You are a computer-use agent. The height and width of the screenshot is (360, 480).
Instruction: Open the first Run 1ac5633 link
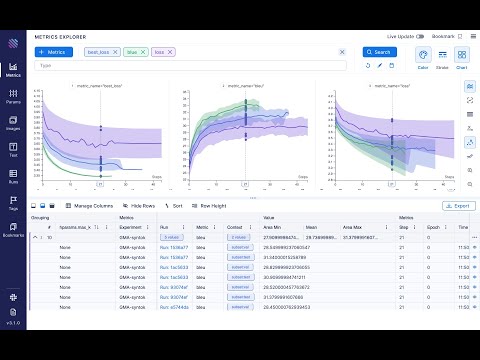pos(174,267)
